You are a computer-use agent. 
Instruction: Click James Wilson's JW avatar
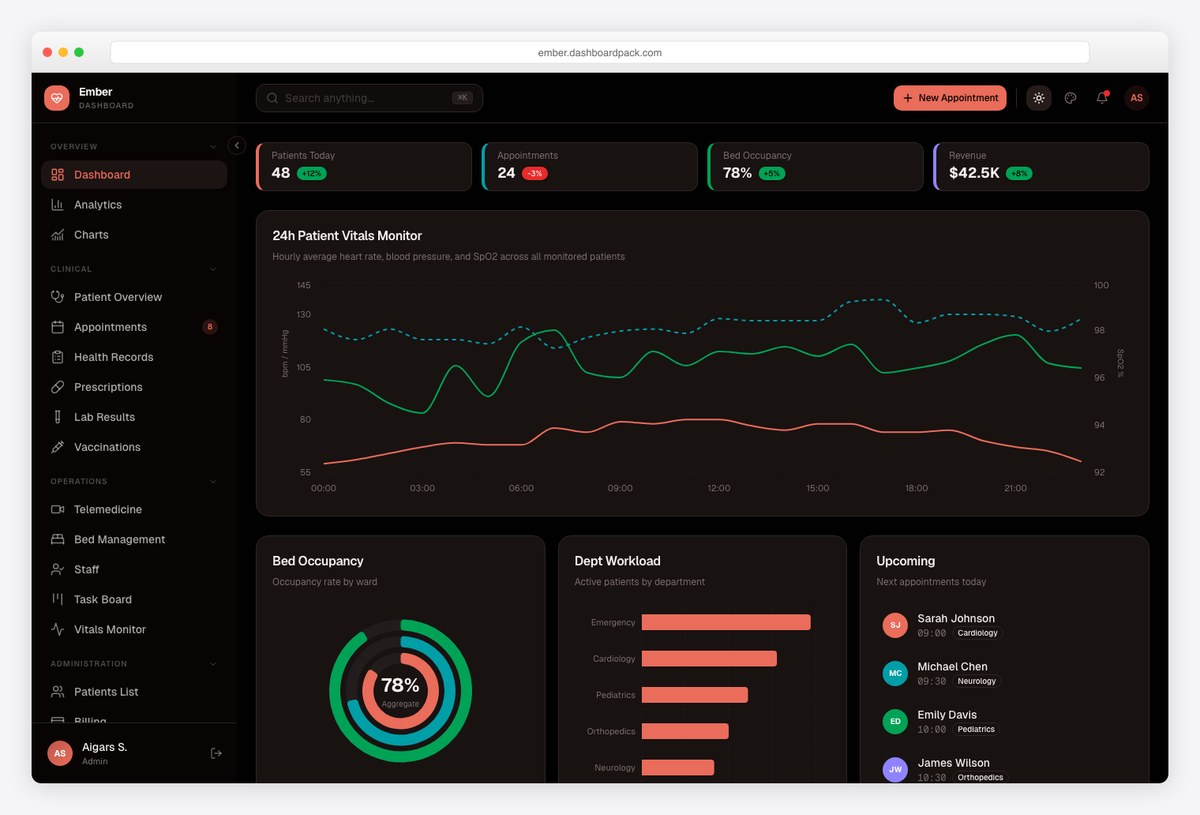click(895, 769)
